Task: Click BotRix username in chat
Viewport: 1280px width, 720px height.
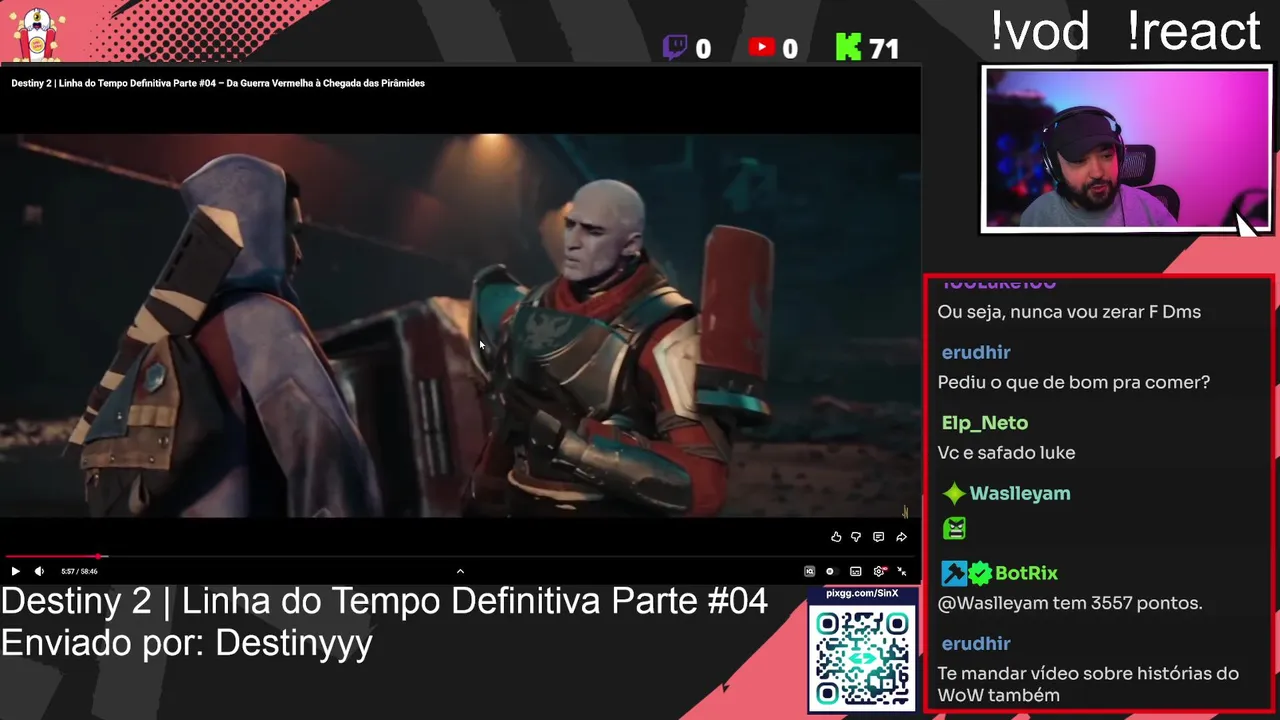Action: coord(1026,573)
